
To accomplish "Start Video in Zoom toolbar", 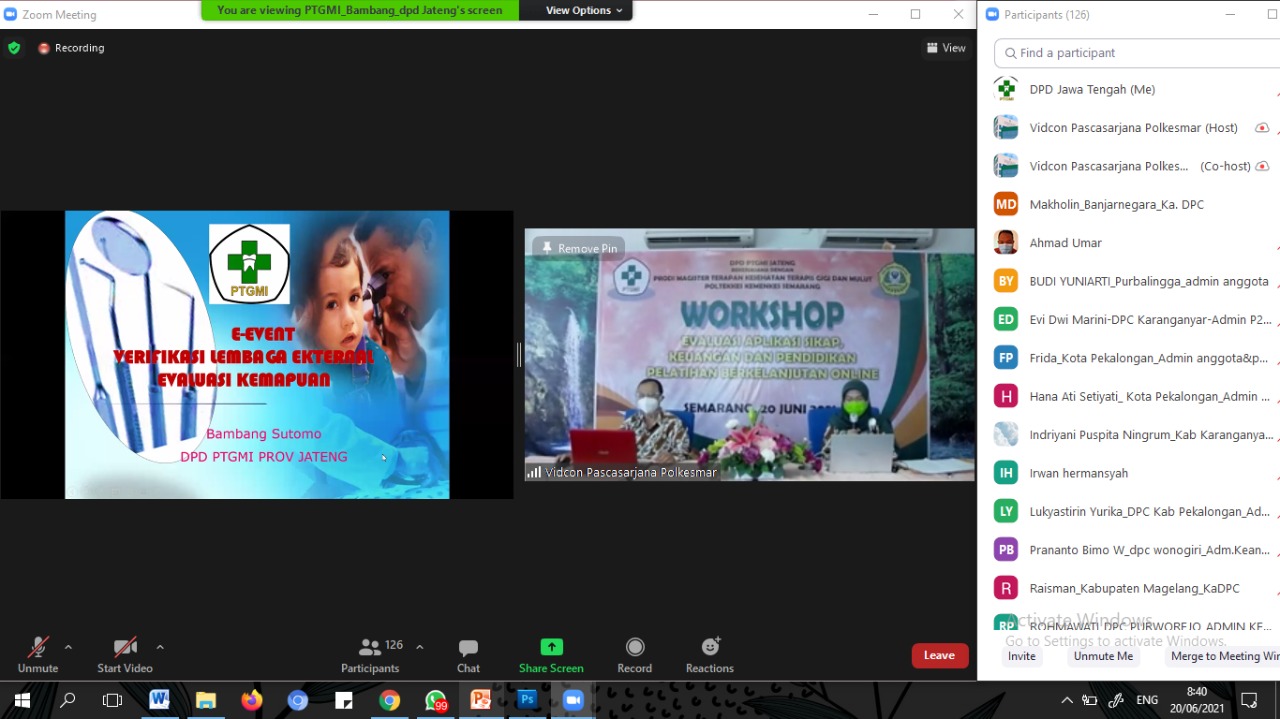I will pyautogui.click(x=125, y=655).
